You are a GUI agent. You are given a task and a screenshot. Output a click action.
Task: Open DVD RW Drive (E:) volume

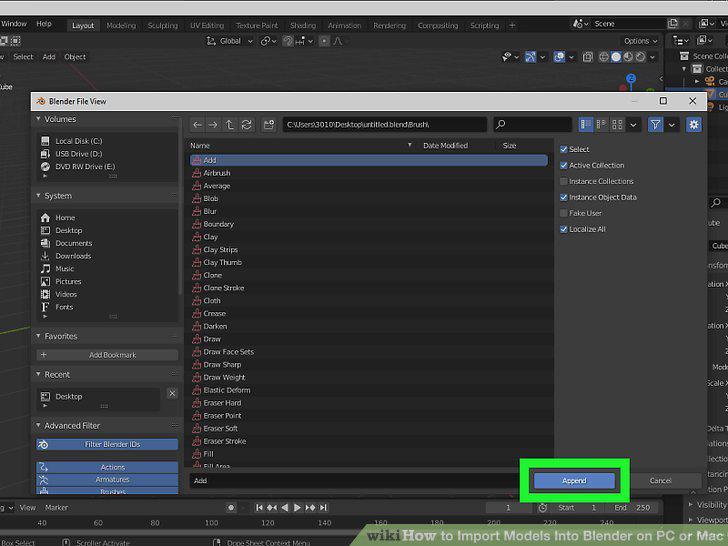pyautogui.click(x=84, y=166)
